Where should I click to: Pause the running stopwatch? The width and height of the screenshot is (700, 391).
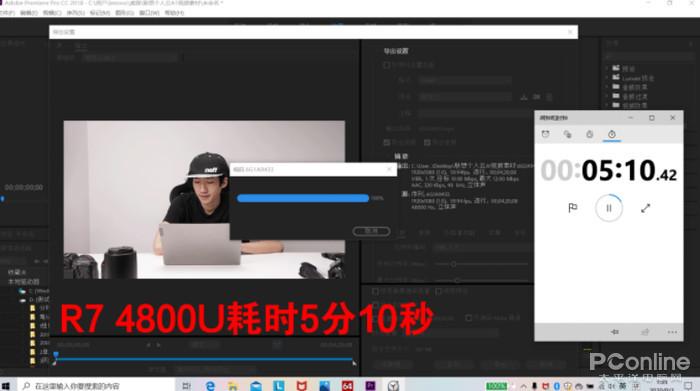(608, 208)
